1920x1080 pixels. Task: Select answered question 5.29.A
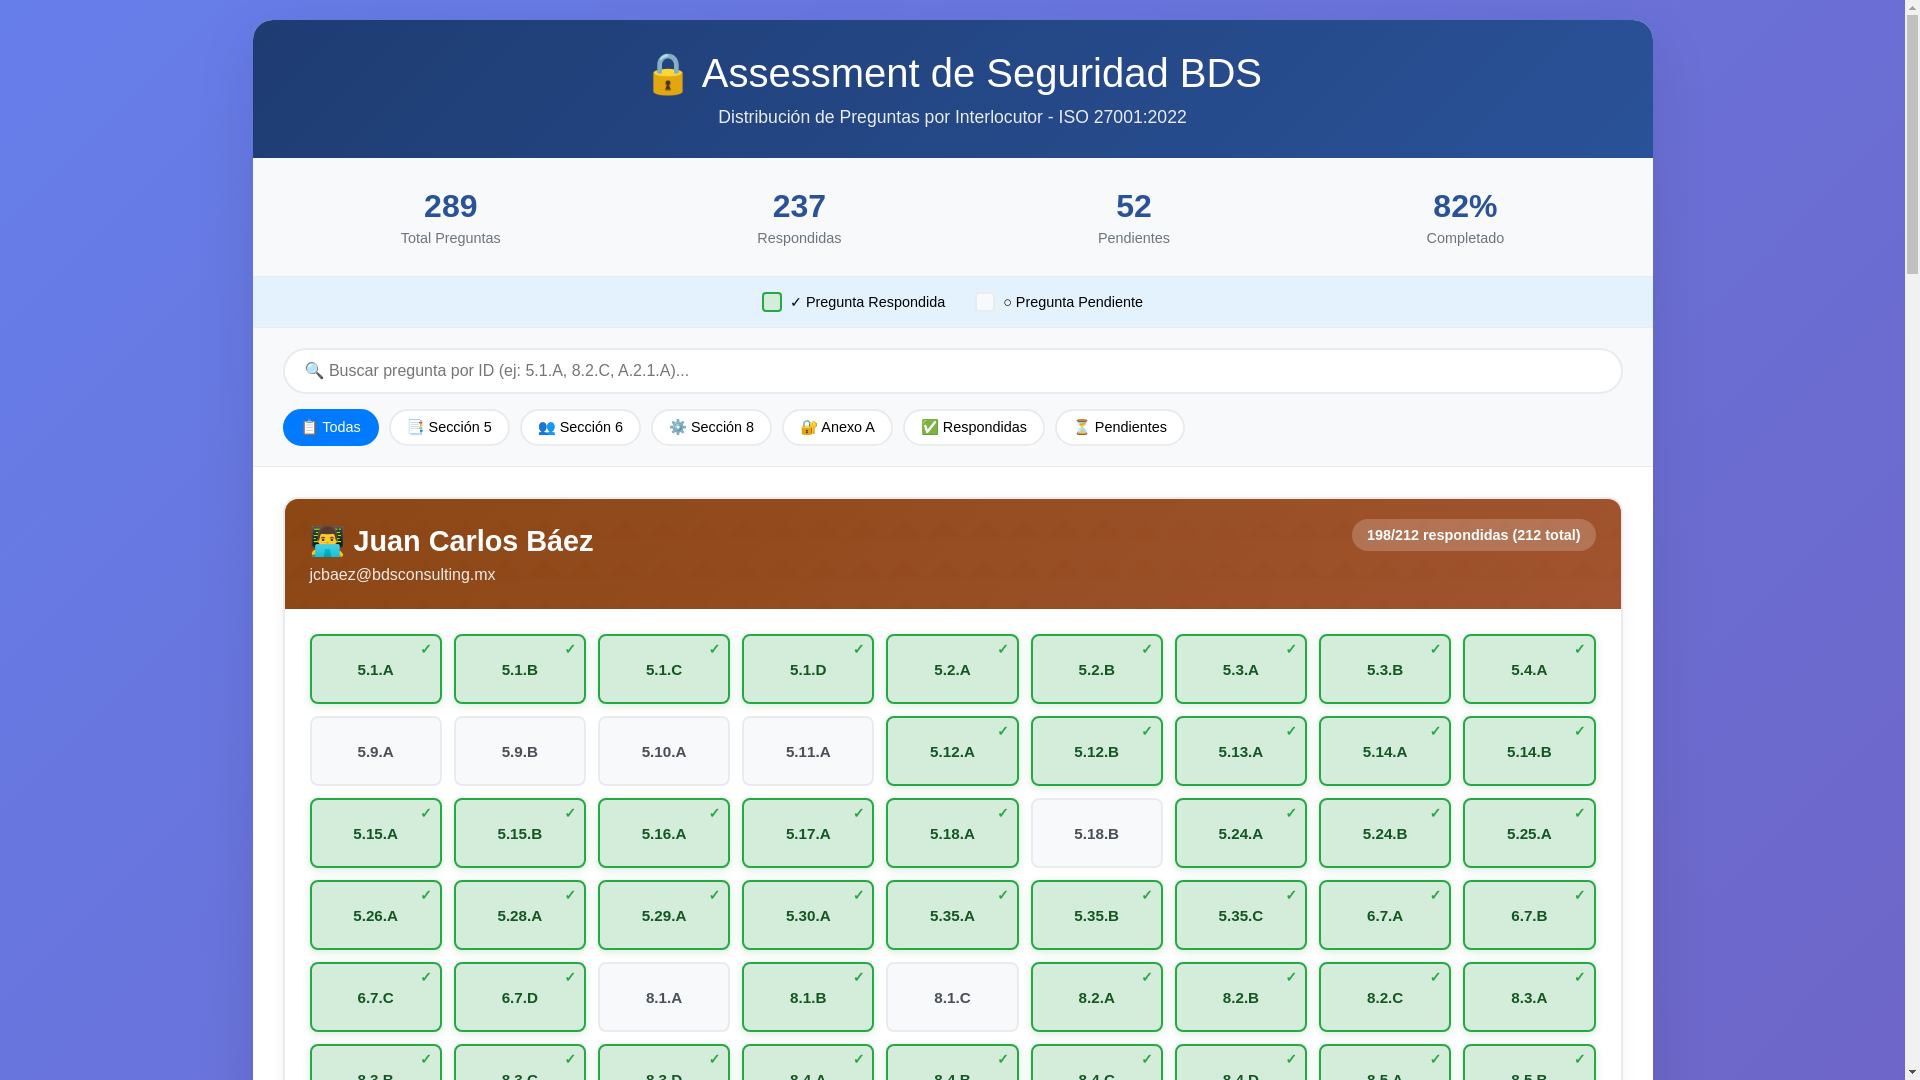click(x=664, y=915)
